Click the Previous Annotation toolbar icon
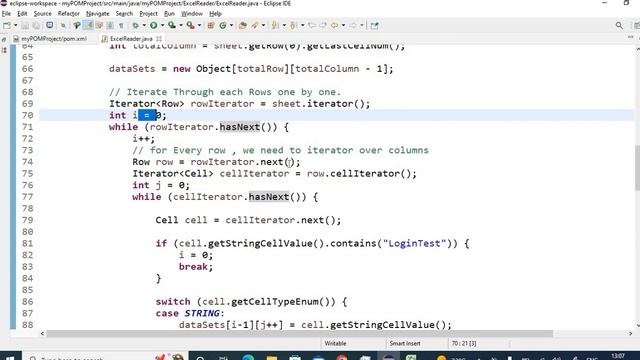Screen dimensions: 640x360 [x=293, y=25]
